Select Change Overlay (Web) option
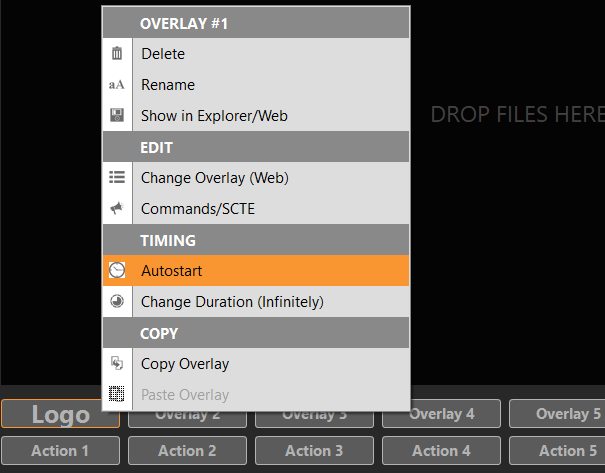605x473 pixels. point(214,178)
